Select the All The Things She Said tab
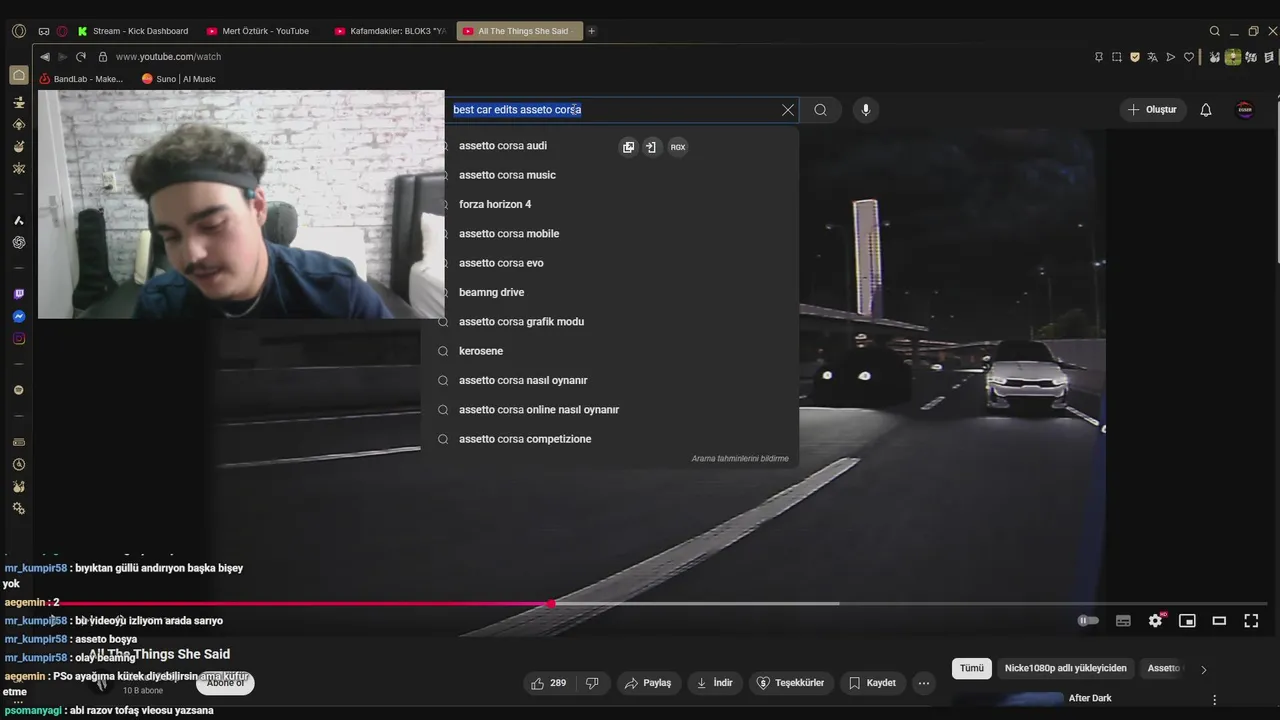Image resolution: width=1280 pixels, height=720 pixels. (519, 31)
